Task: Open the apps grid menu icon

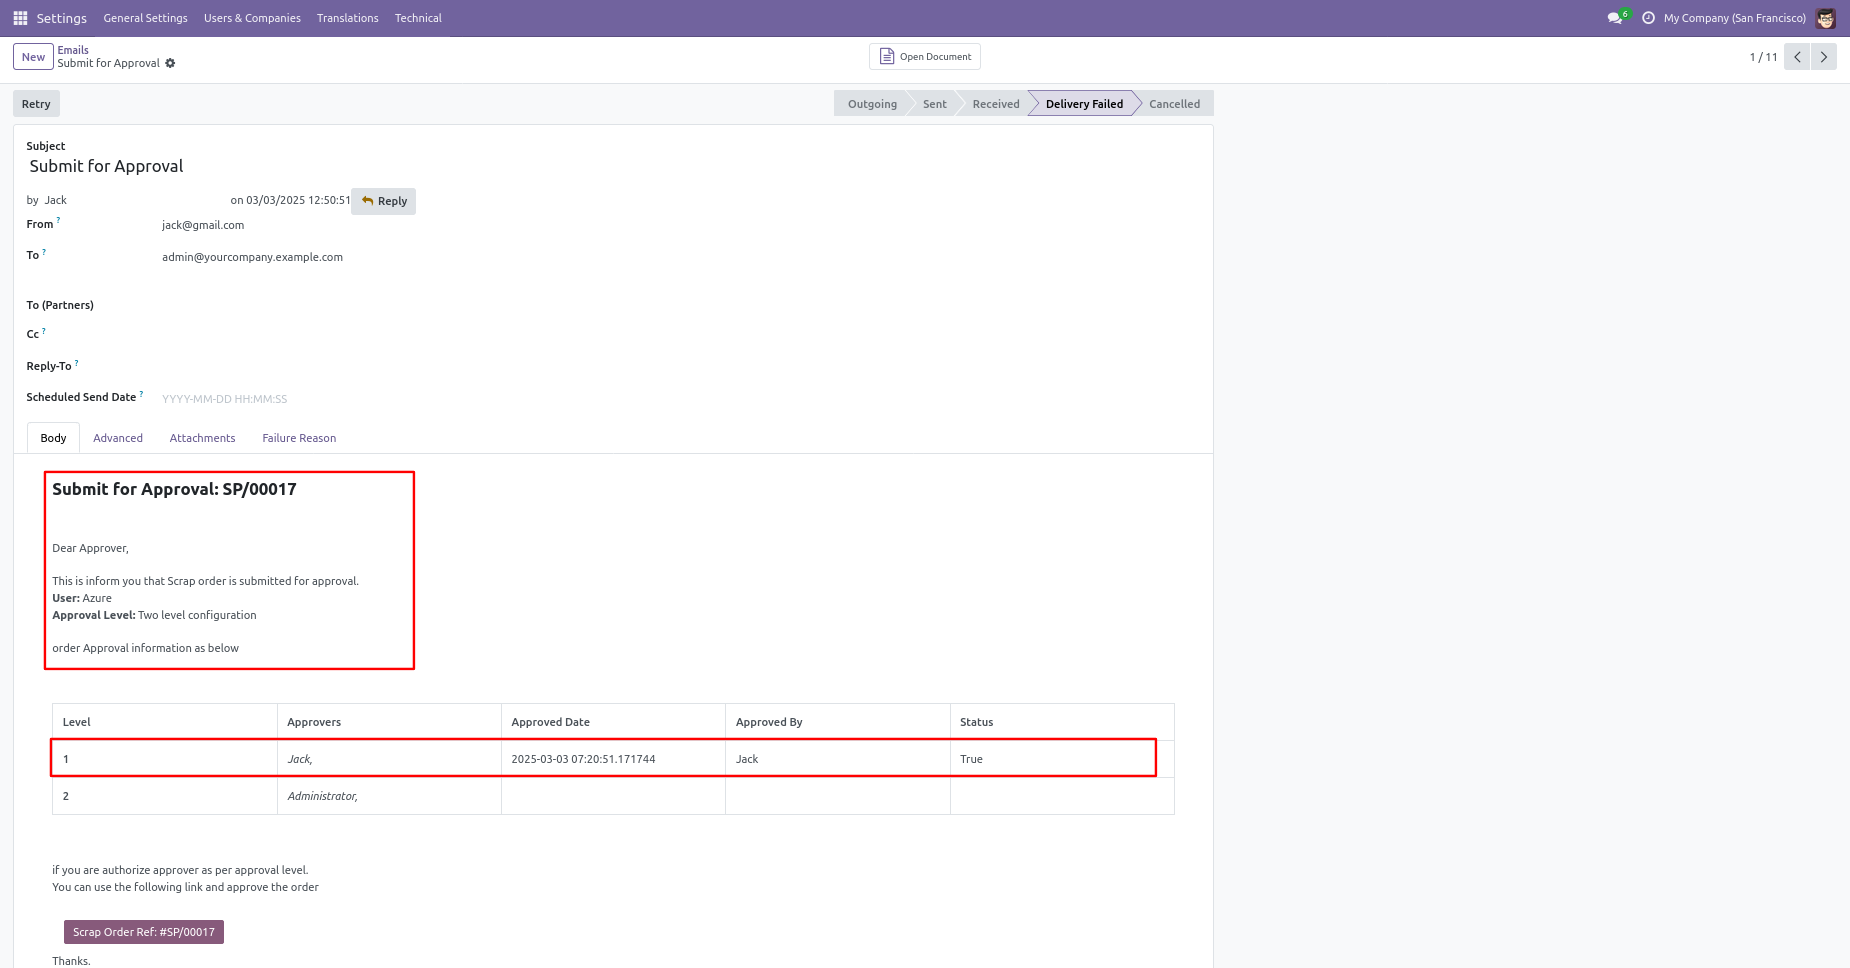Action: click(20, 18)
